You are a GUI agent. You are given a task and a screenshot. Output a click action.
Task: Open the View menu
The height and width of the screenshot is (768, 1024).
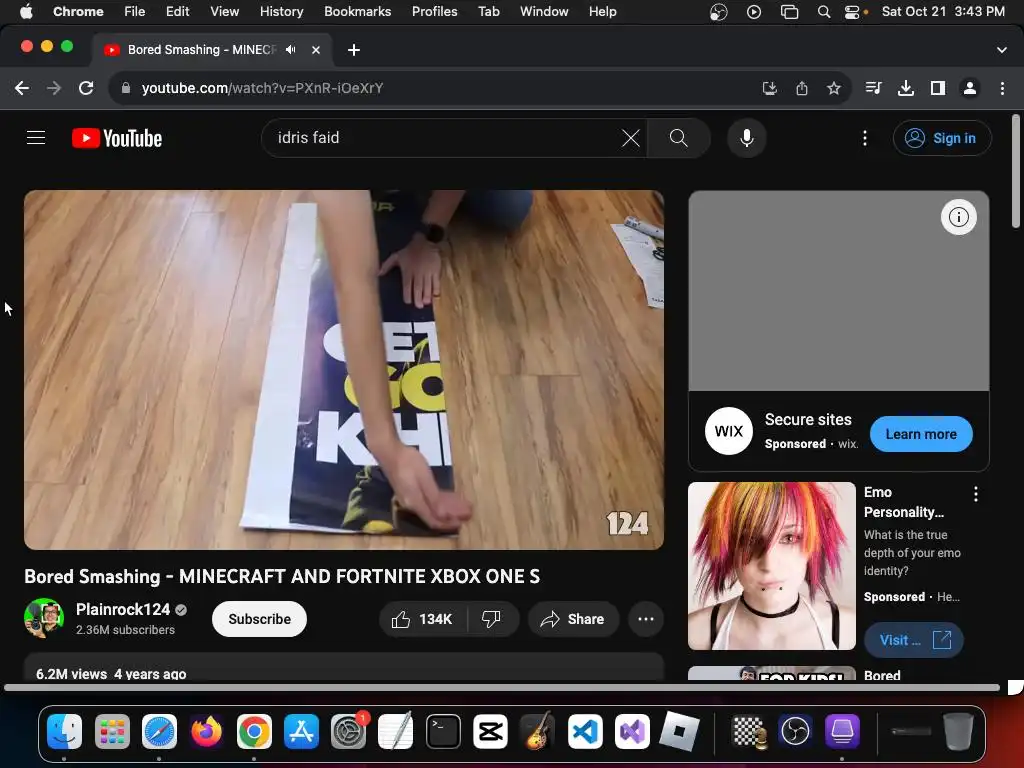224,12
